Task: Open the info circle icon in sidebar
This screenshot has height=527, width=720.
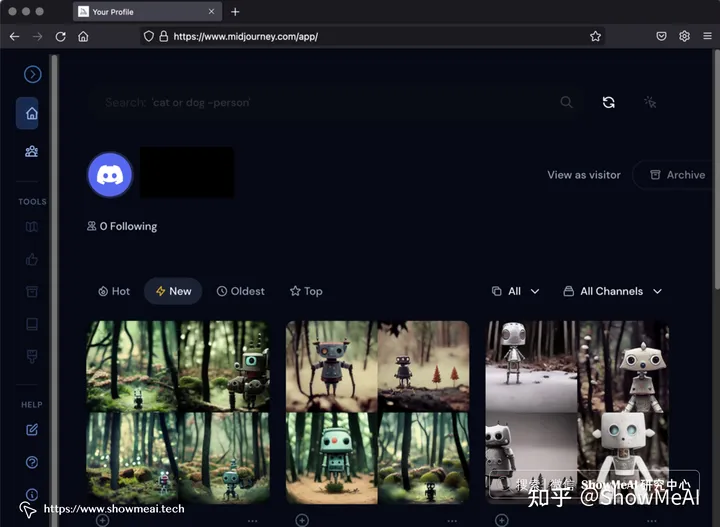Action: (x=32, y=494)
